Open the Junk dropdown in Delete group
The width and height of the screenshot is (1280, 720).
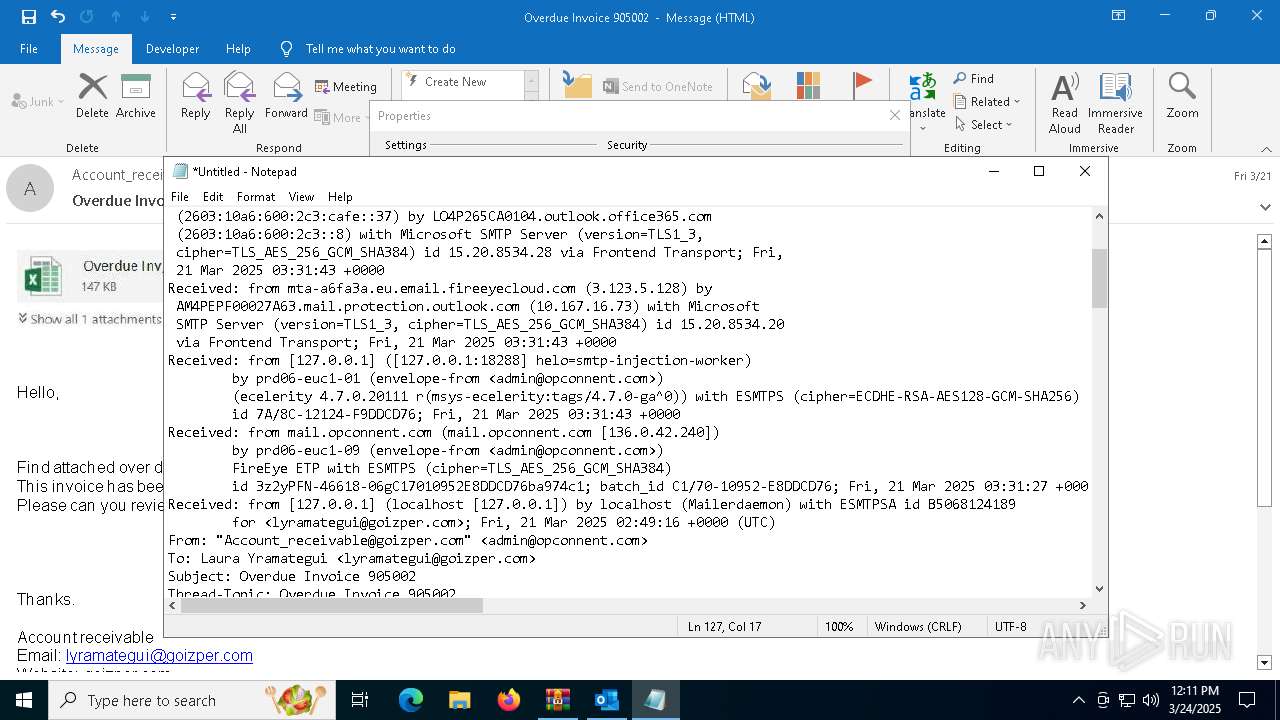tap(38, 101)
